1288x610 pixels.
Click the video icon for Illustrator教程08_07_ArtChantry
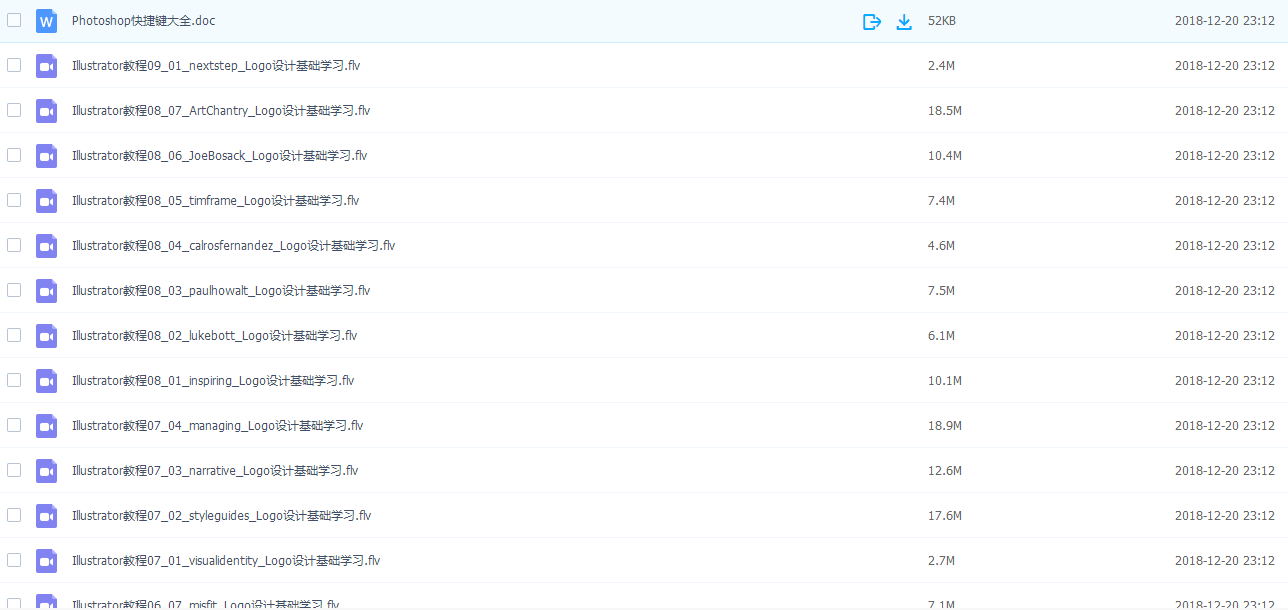pos(46,111)
